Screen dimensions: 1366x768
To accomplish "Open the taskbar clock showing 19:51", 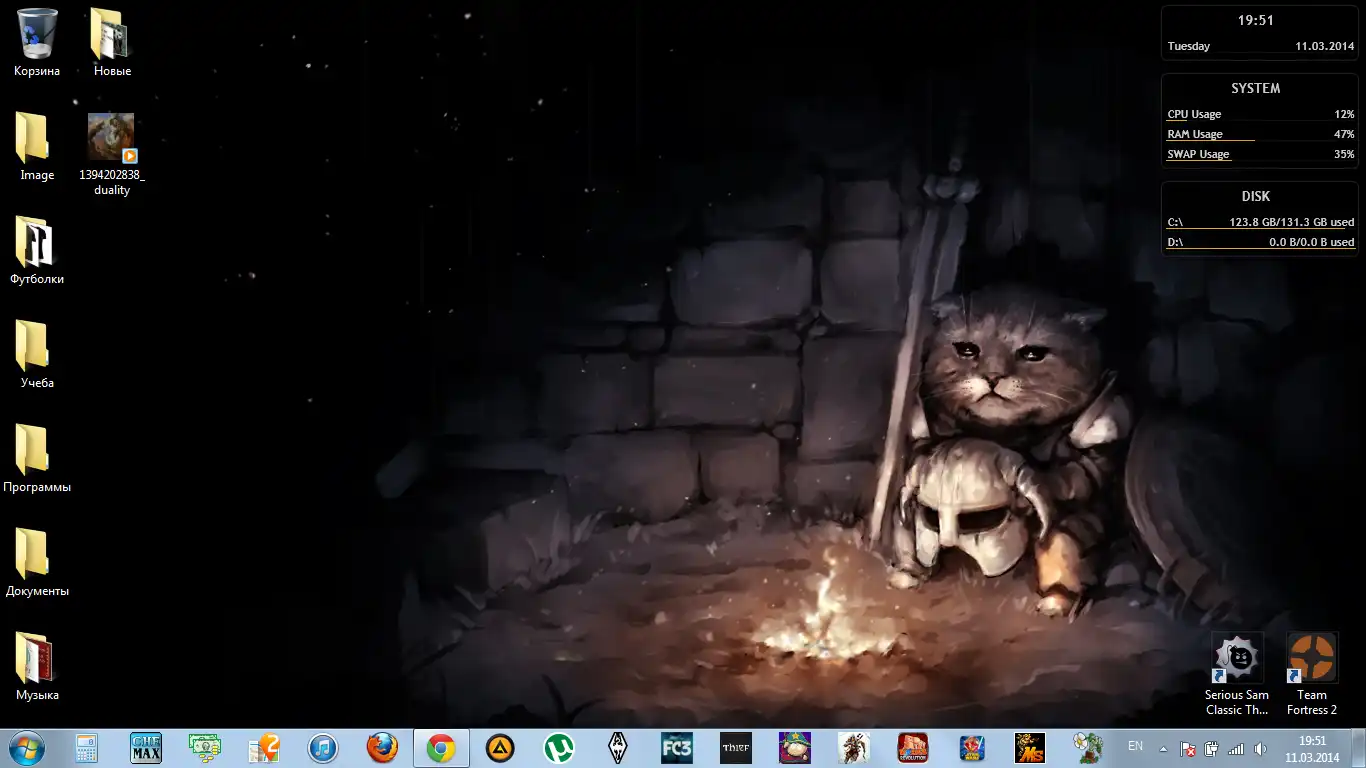I will point(1312,749).
